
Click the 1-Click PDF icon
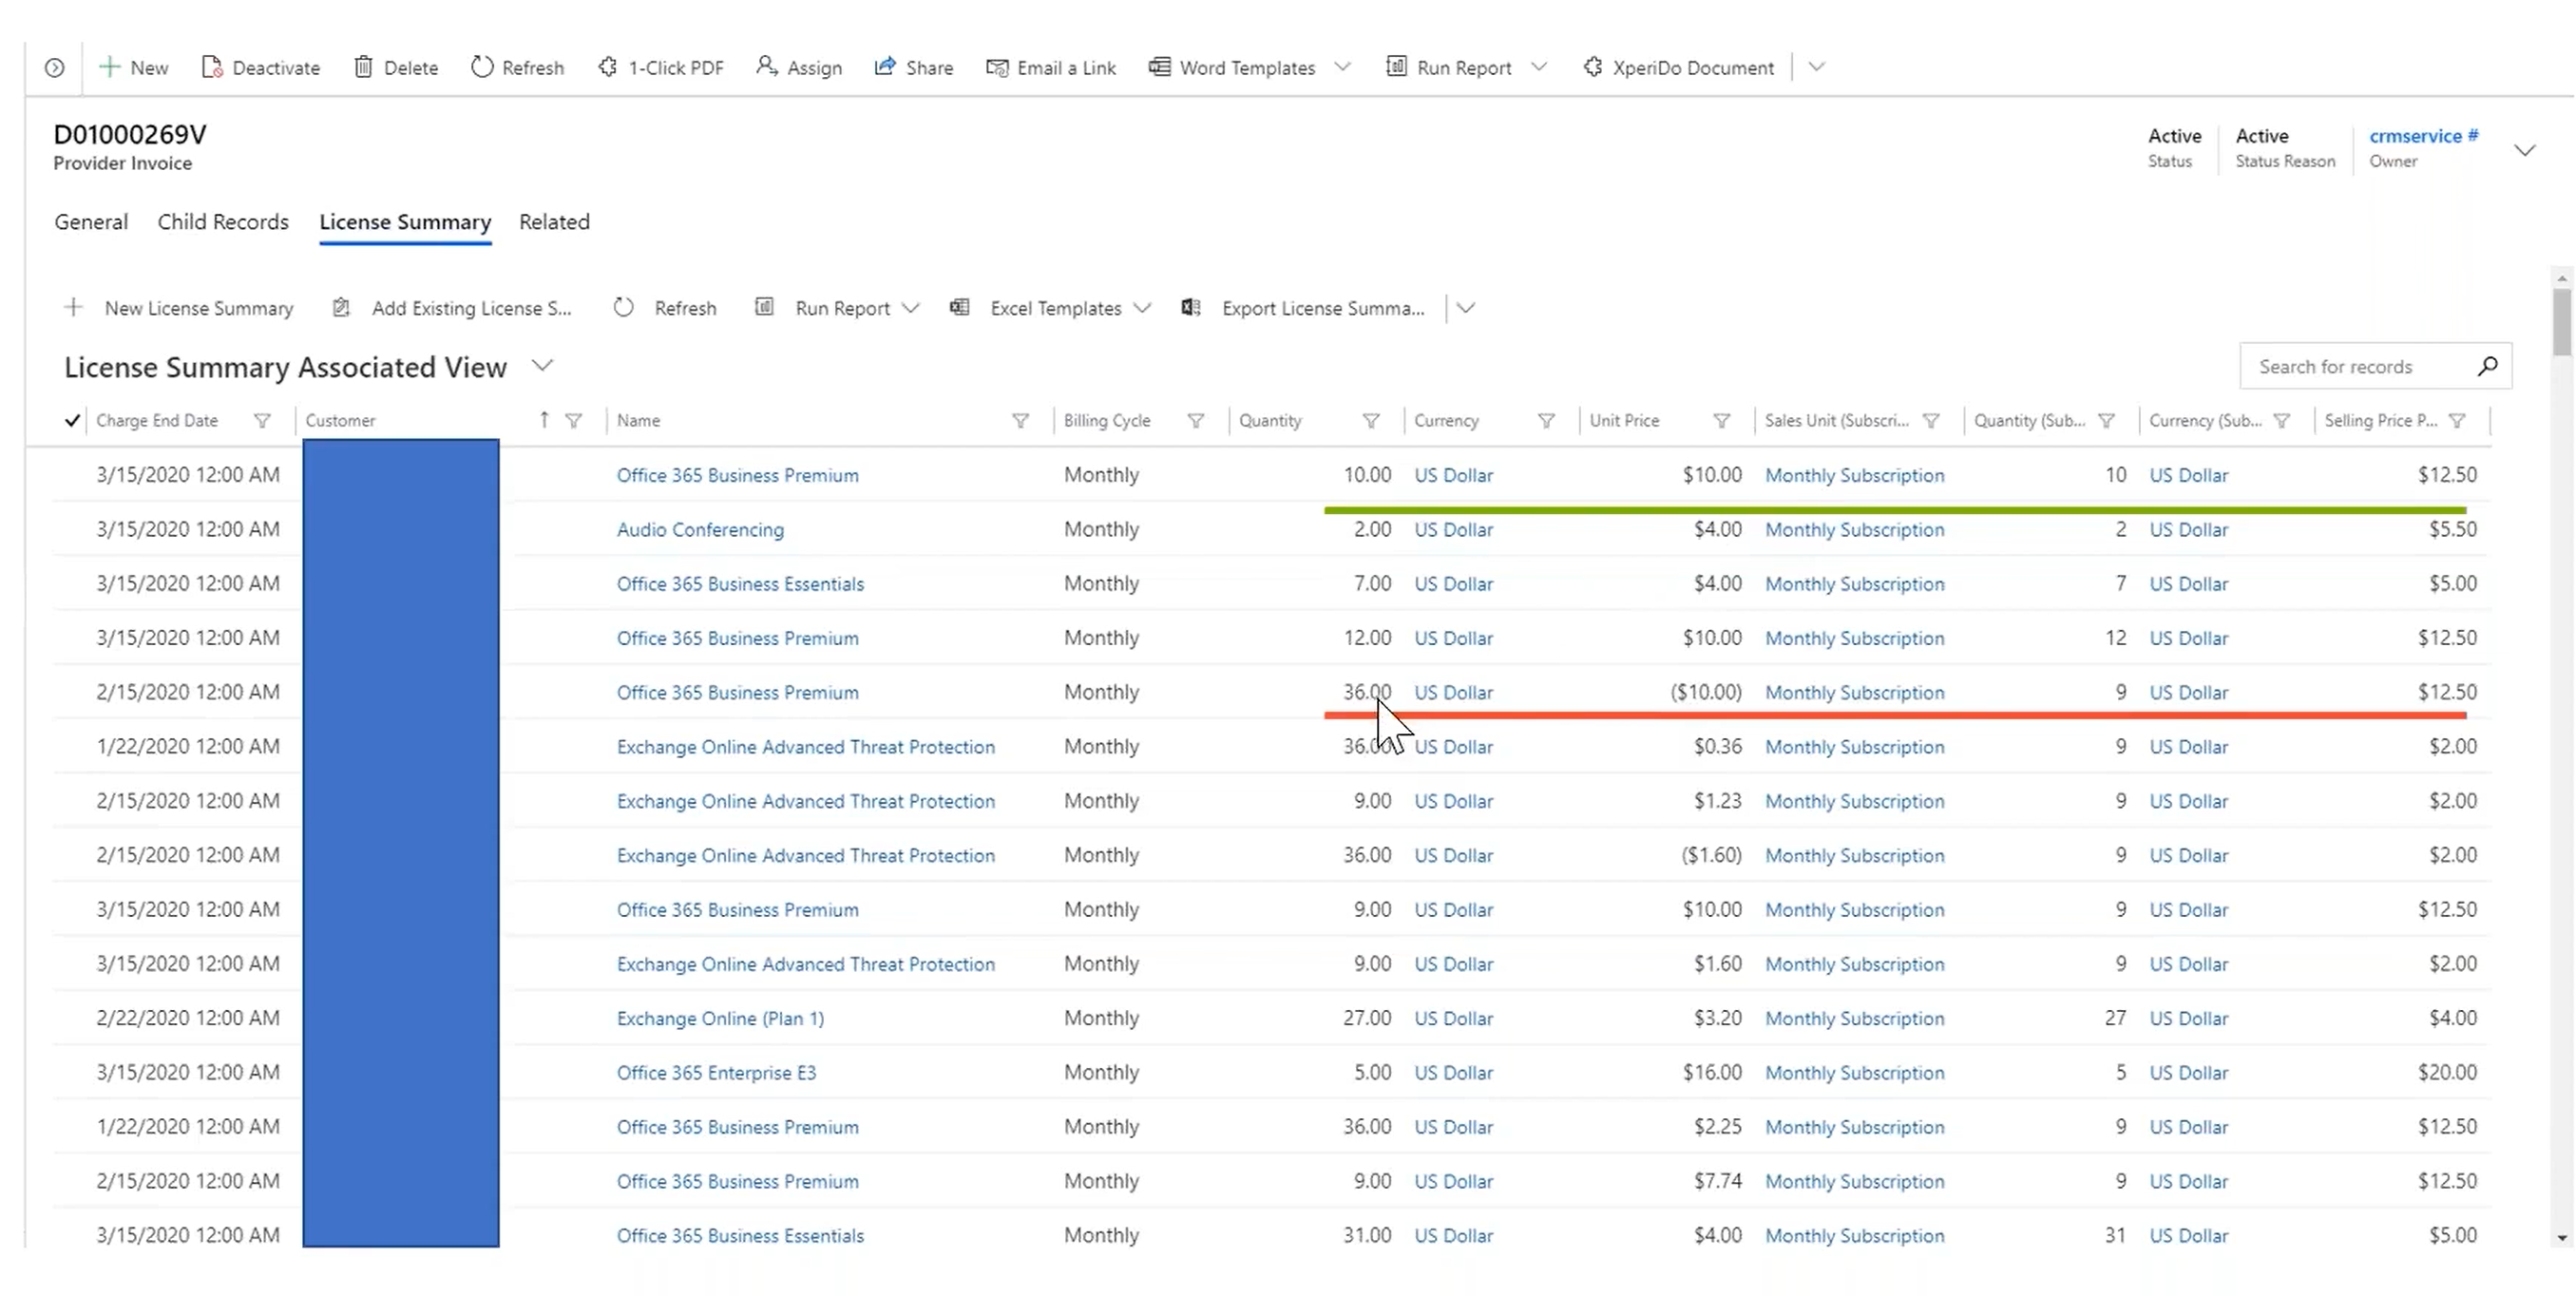tap(608, 67)
